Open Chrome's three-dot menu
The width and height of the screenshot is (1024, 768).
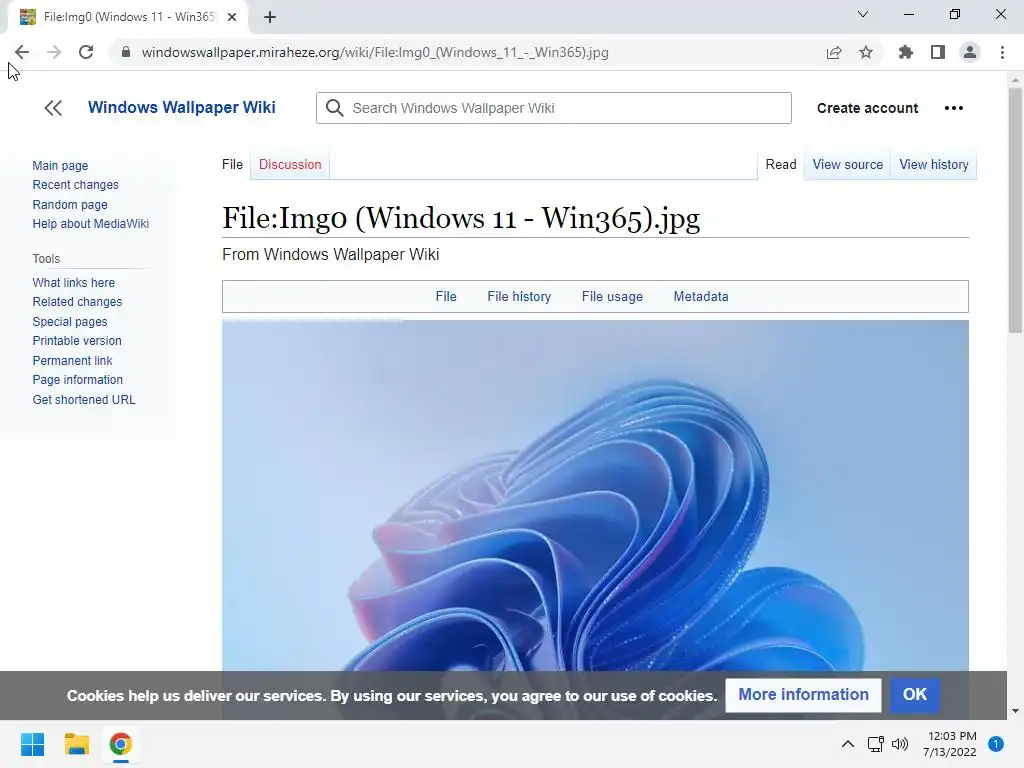[1002, 52]
